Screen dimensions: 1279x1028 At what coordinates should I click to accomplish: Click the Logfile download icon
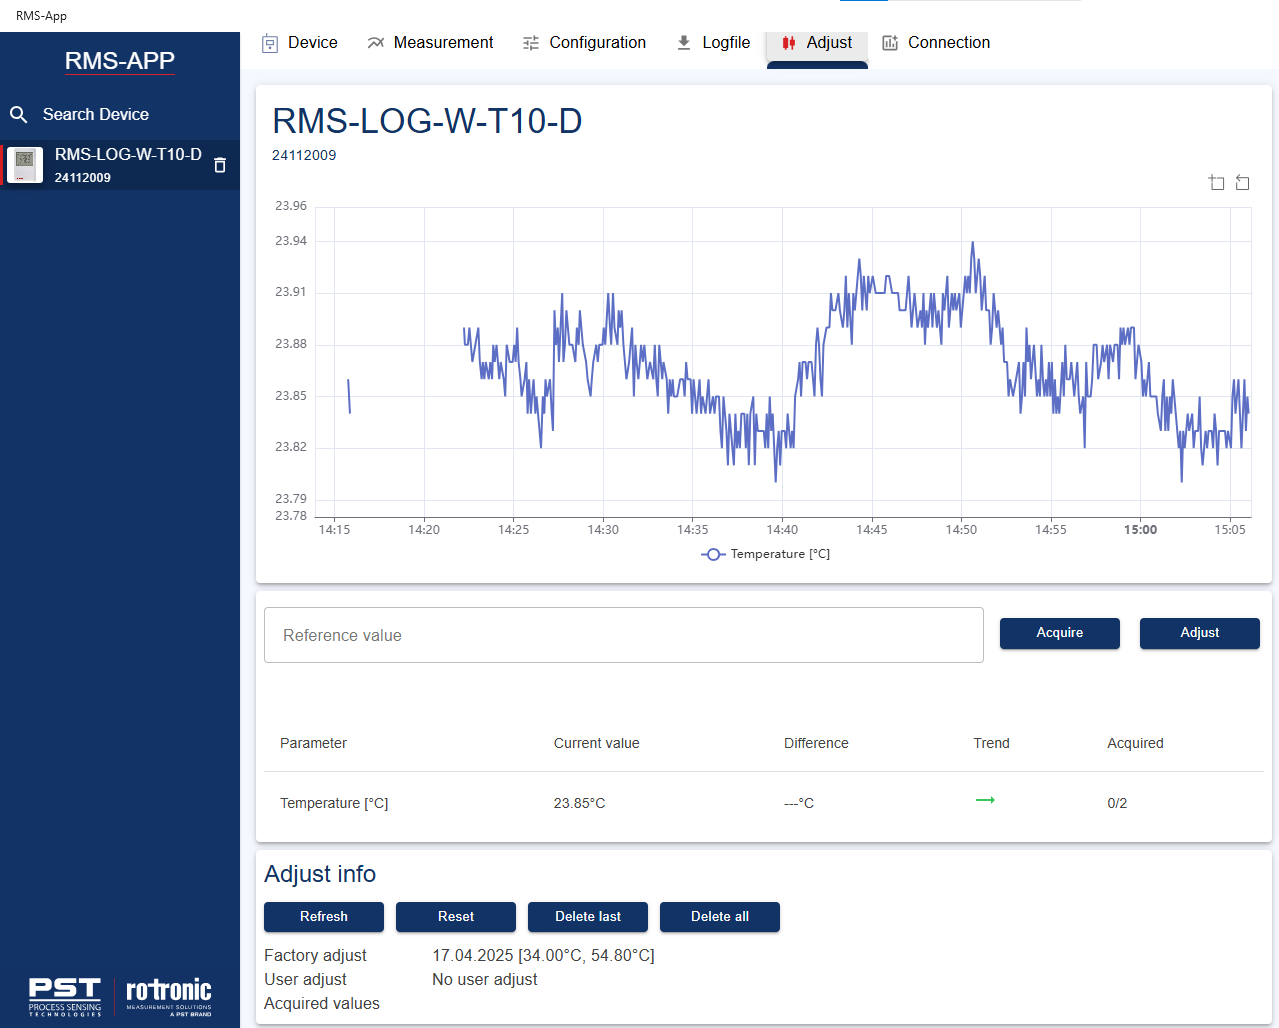[684, 43]
